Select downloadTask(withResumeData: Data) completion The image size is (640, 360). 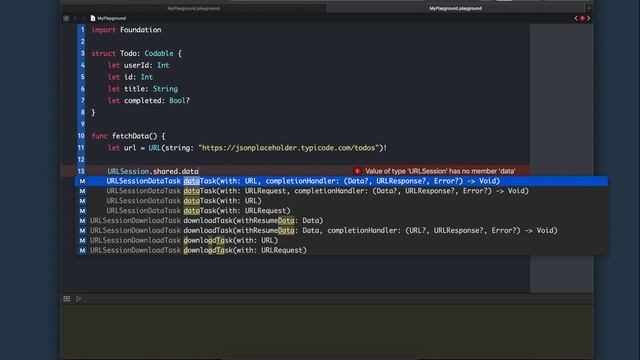click(x=342, y=220)
